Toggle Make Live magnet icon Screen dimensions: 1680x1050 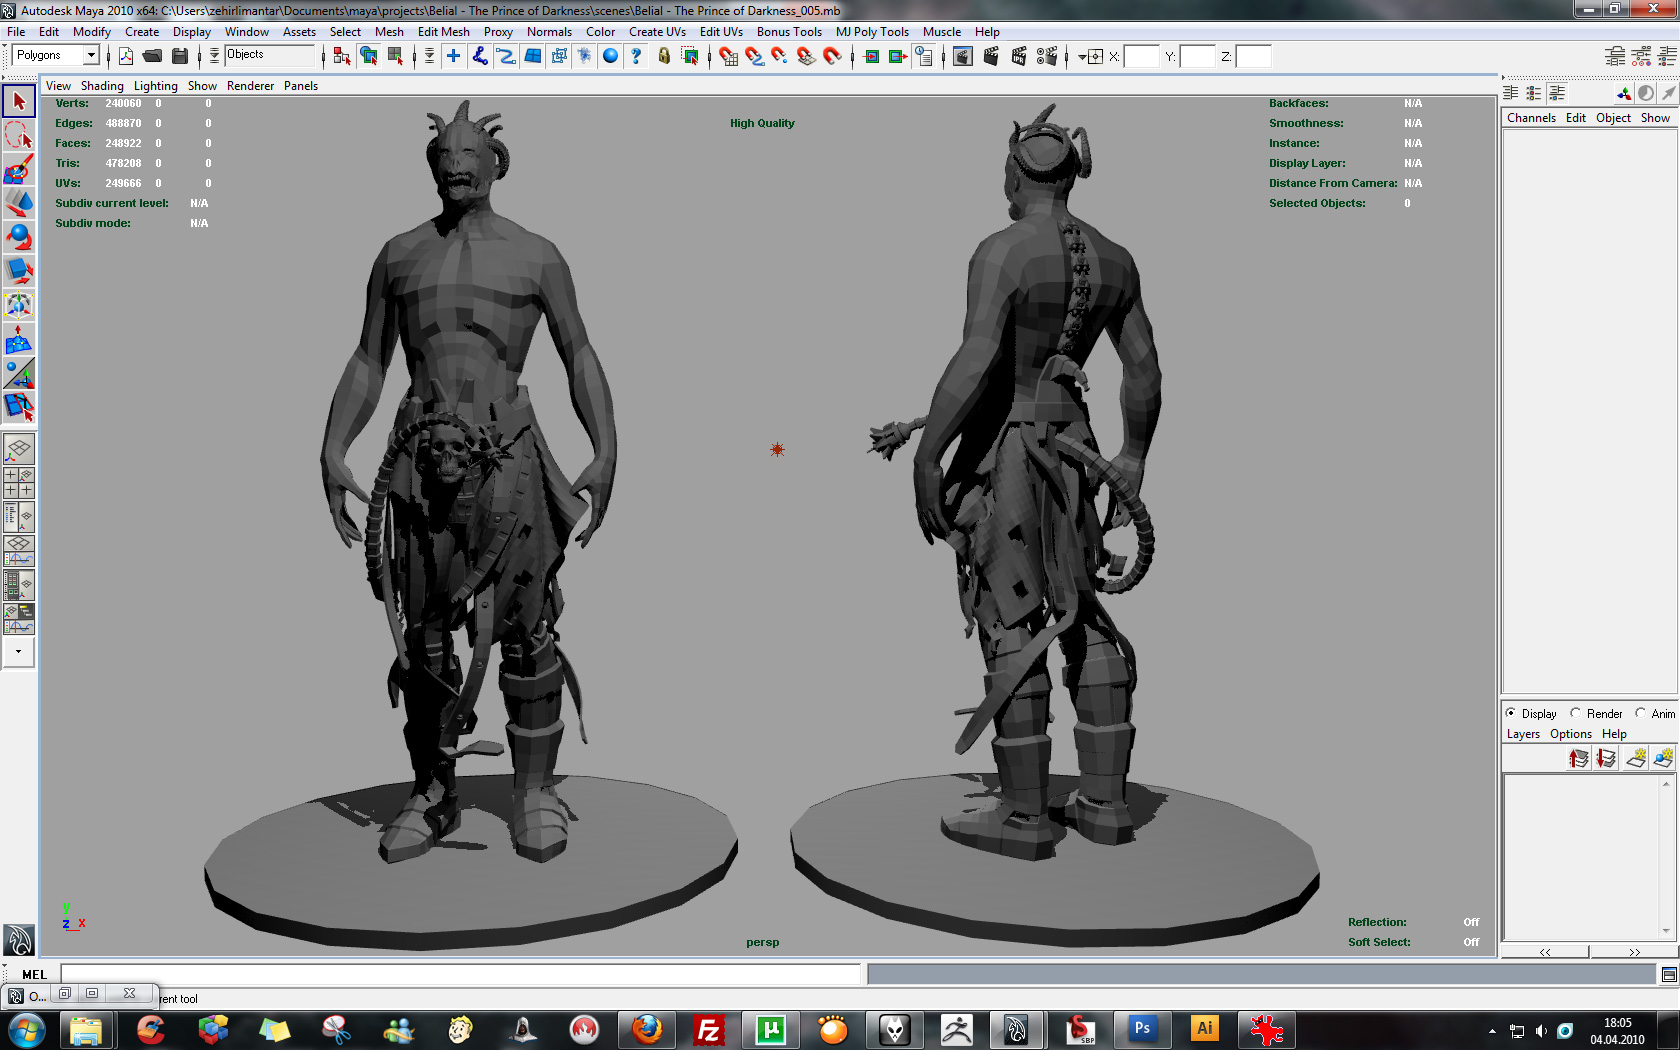(x=832, y=56)
